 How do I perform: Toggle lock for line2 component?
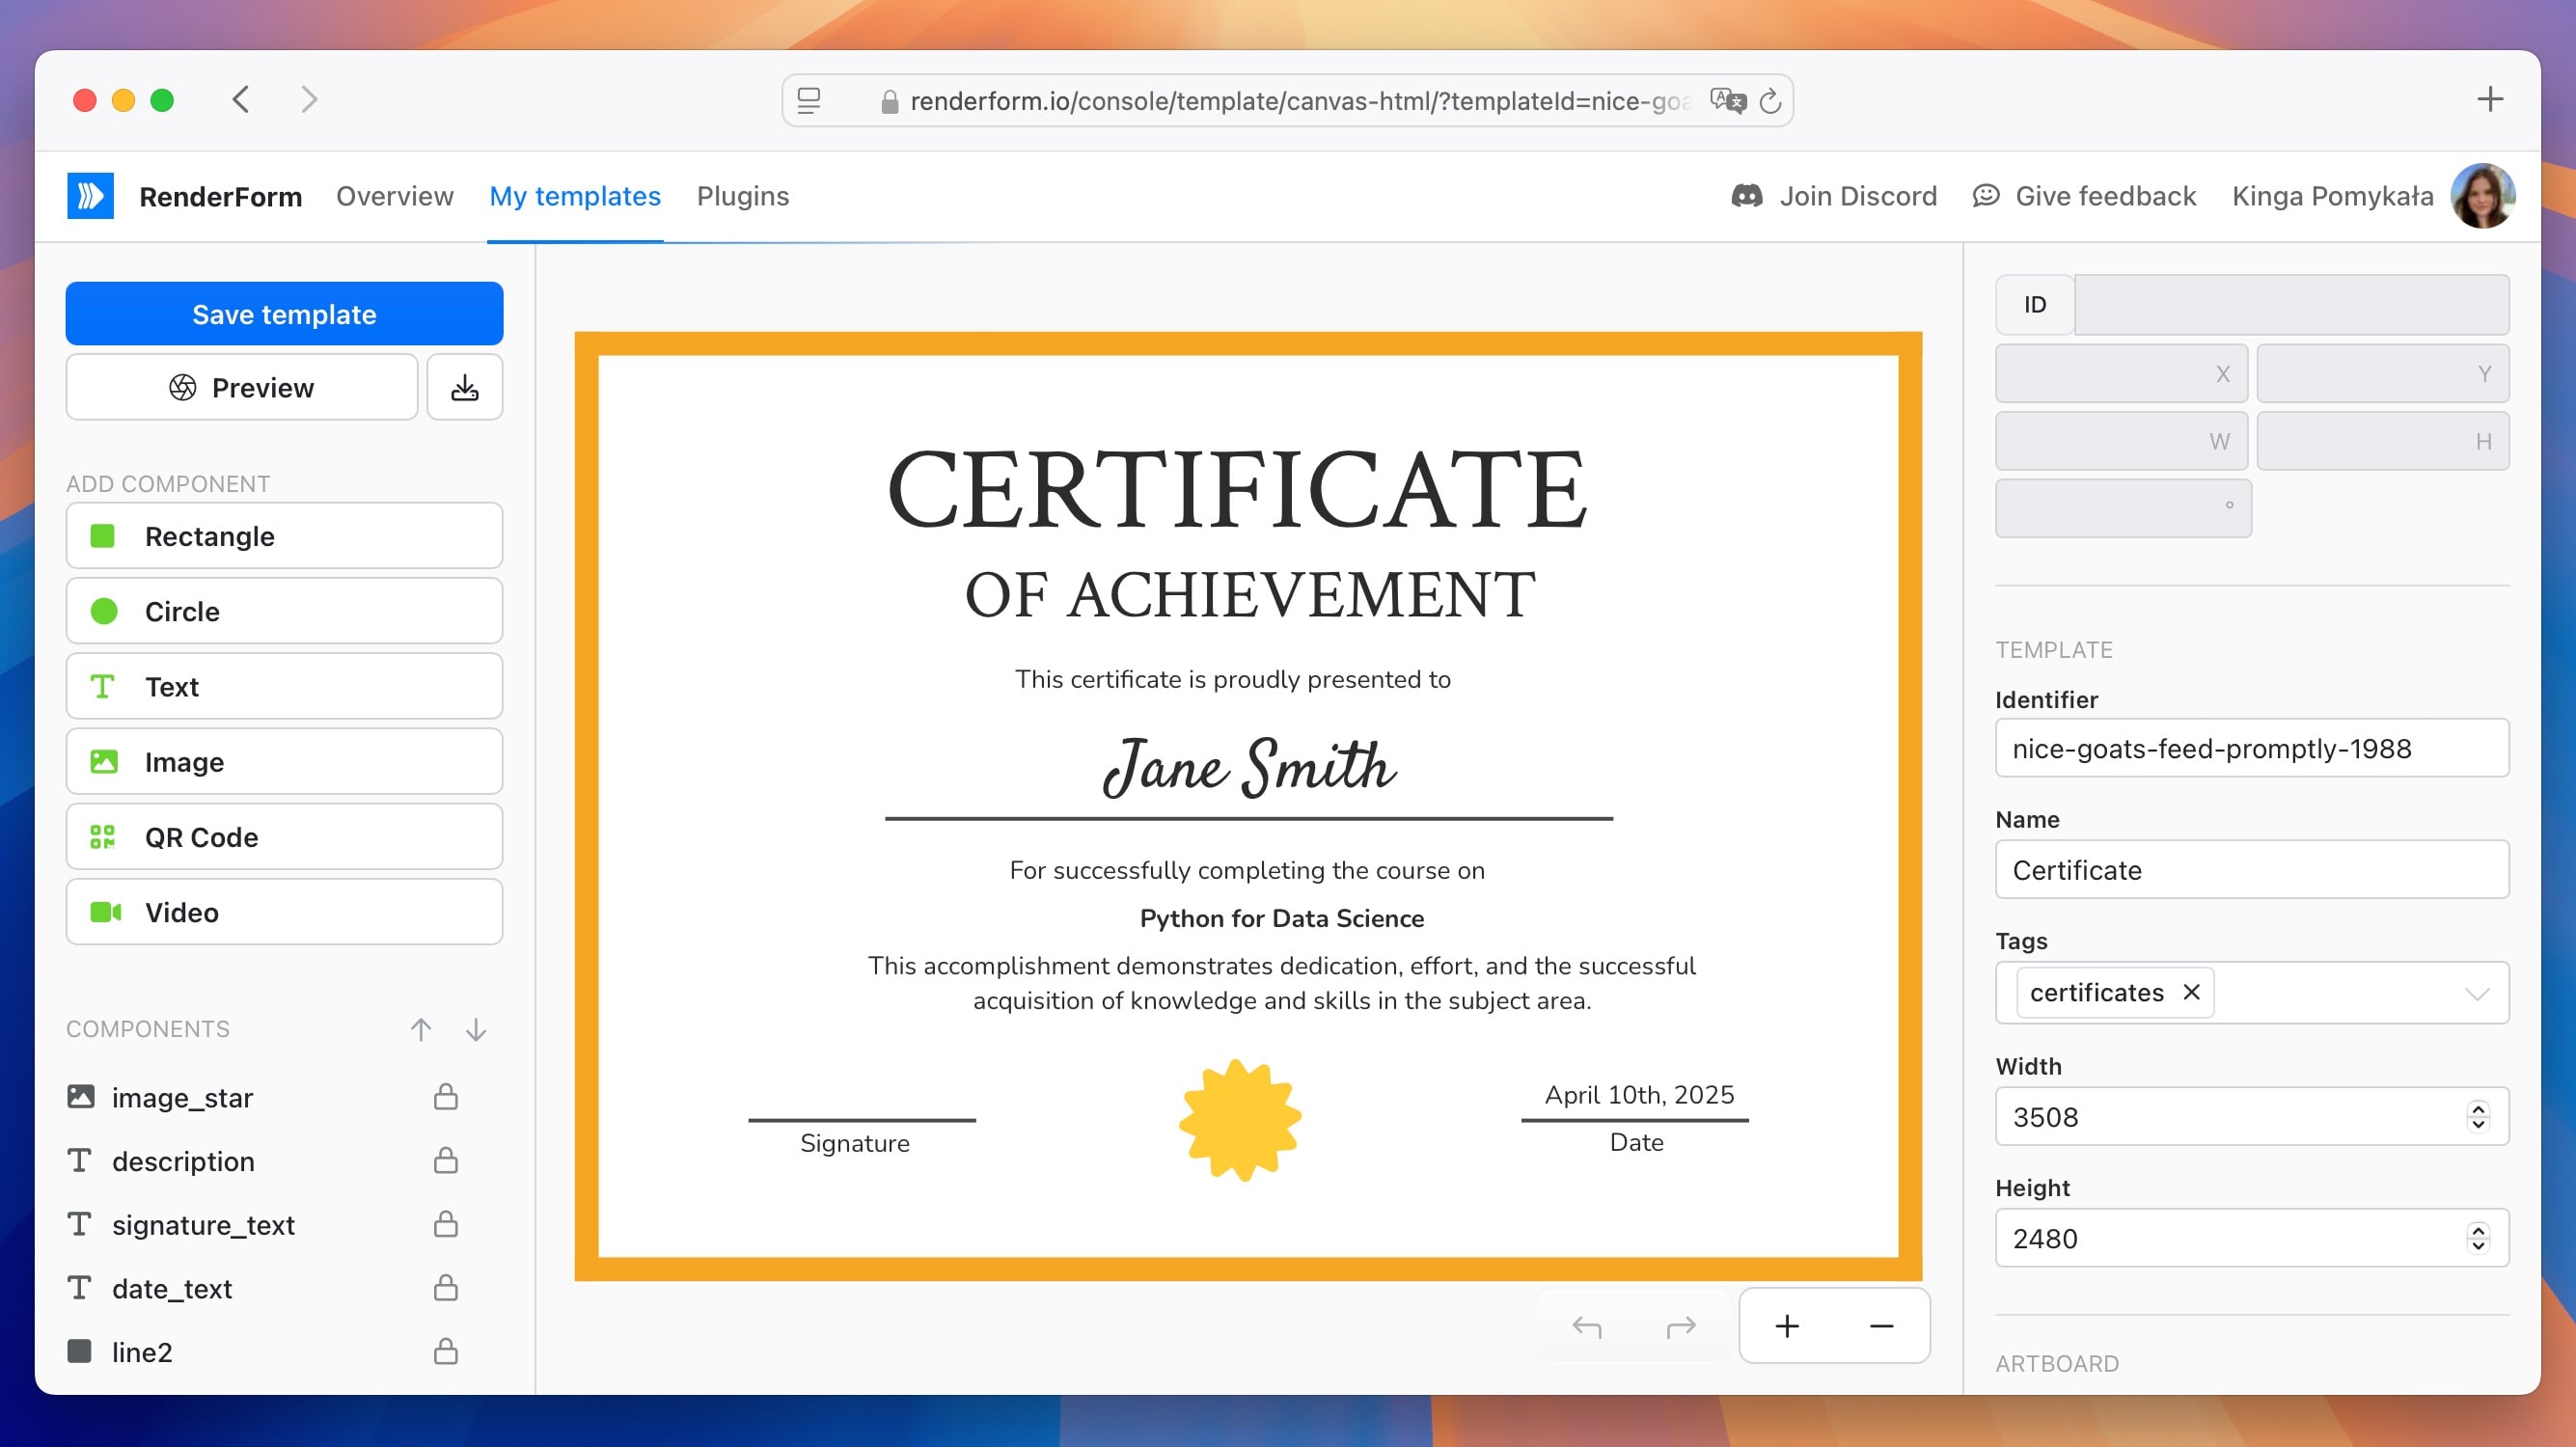446,1351
